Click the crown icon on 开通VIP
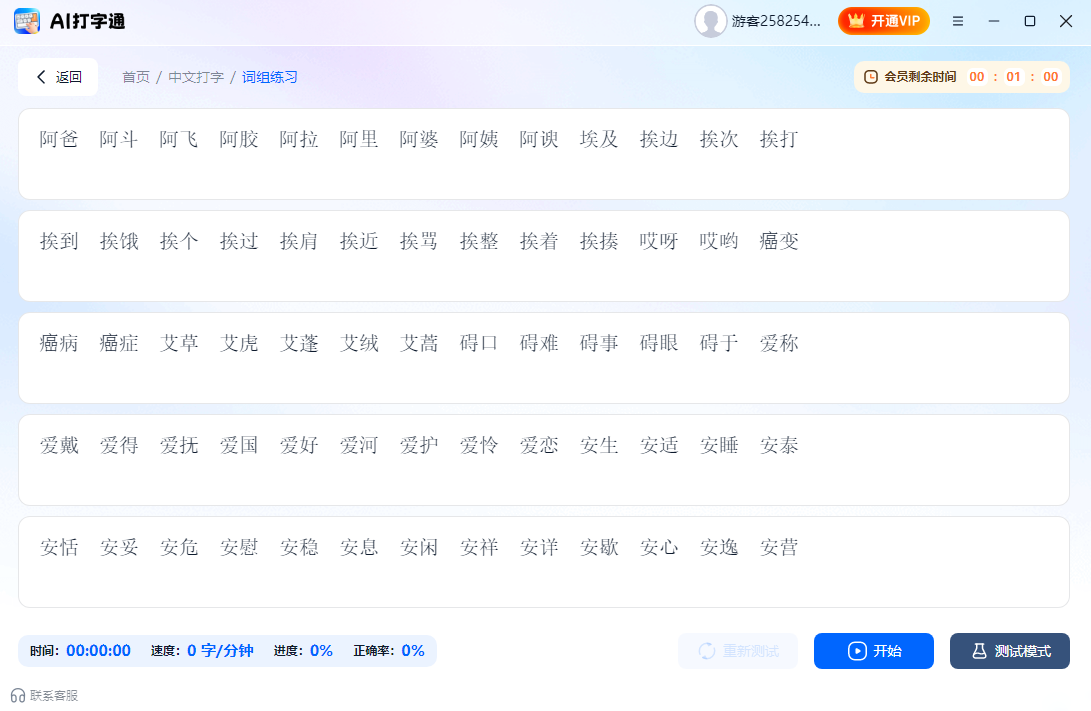The height and width of the screenshot is (711, 1091). click(856, 21)
